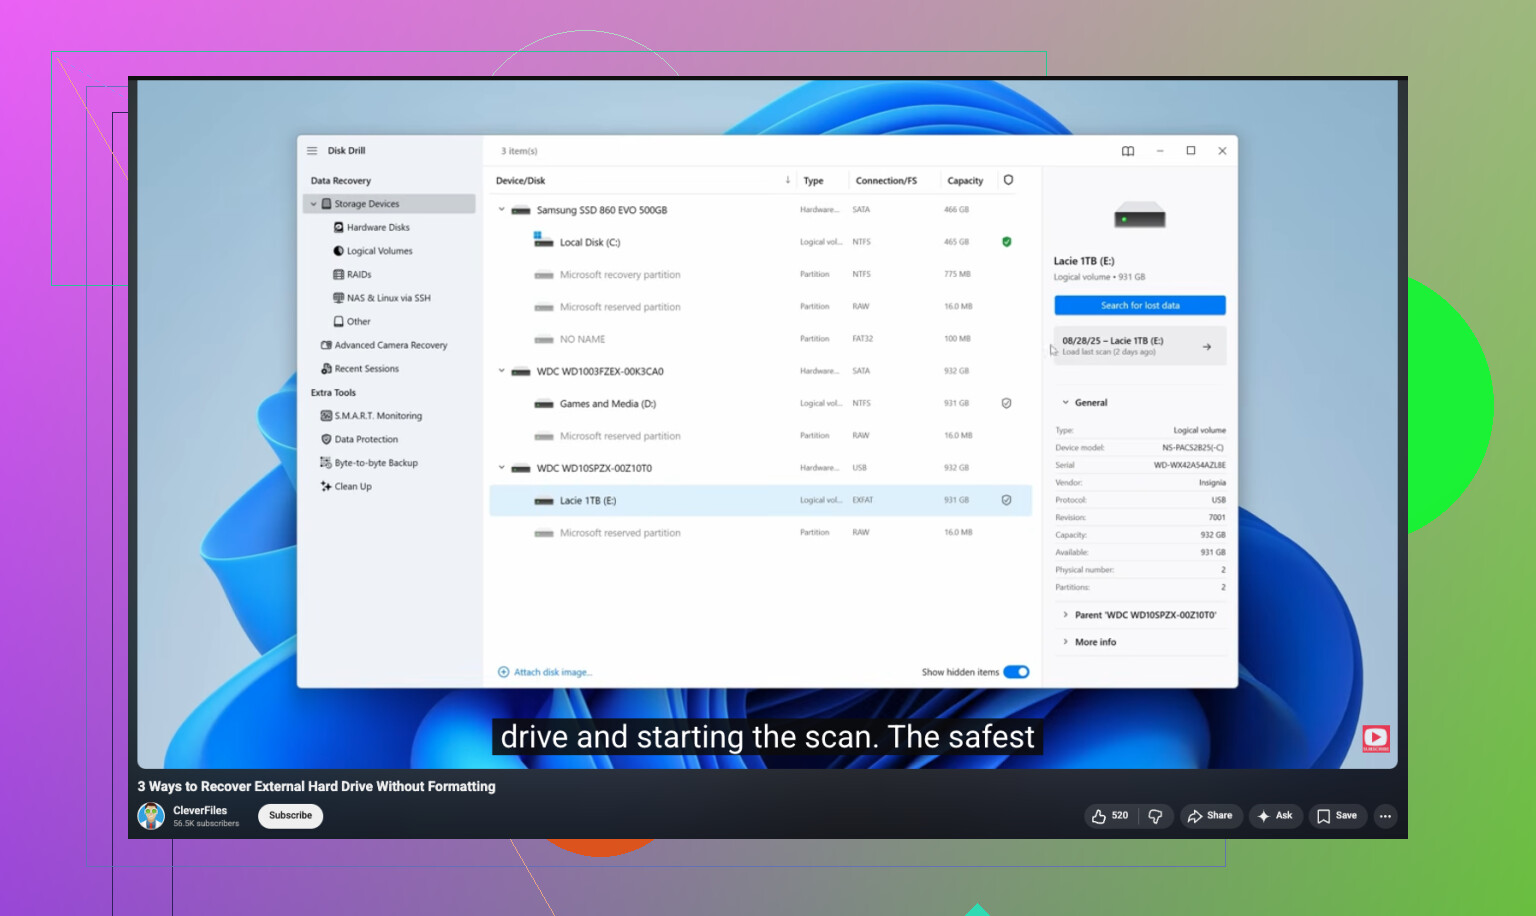1536x916 pixels.
Task: Sort by Connection/FS column
Action: (886, 181)
